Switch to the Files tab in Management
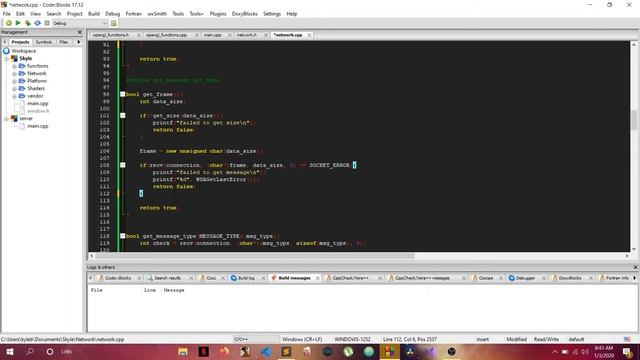 64,42
